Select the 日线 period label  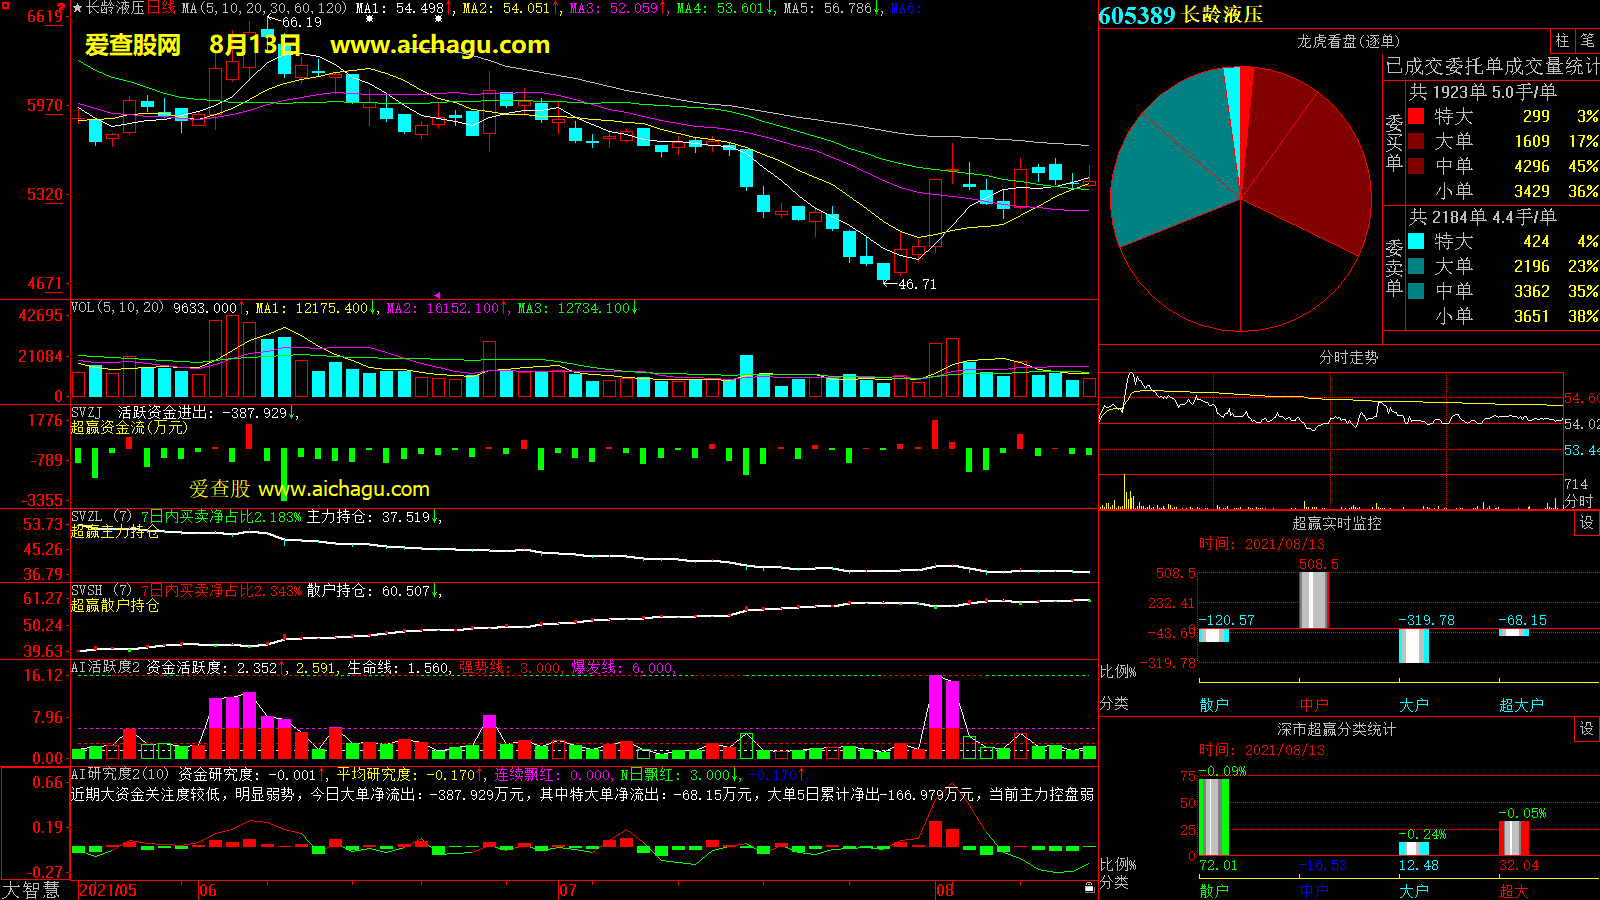coord(161,8)
